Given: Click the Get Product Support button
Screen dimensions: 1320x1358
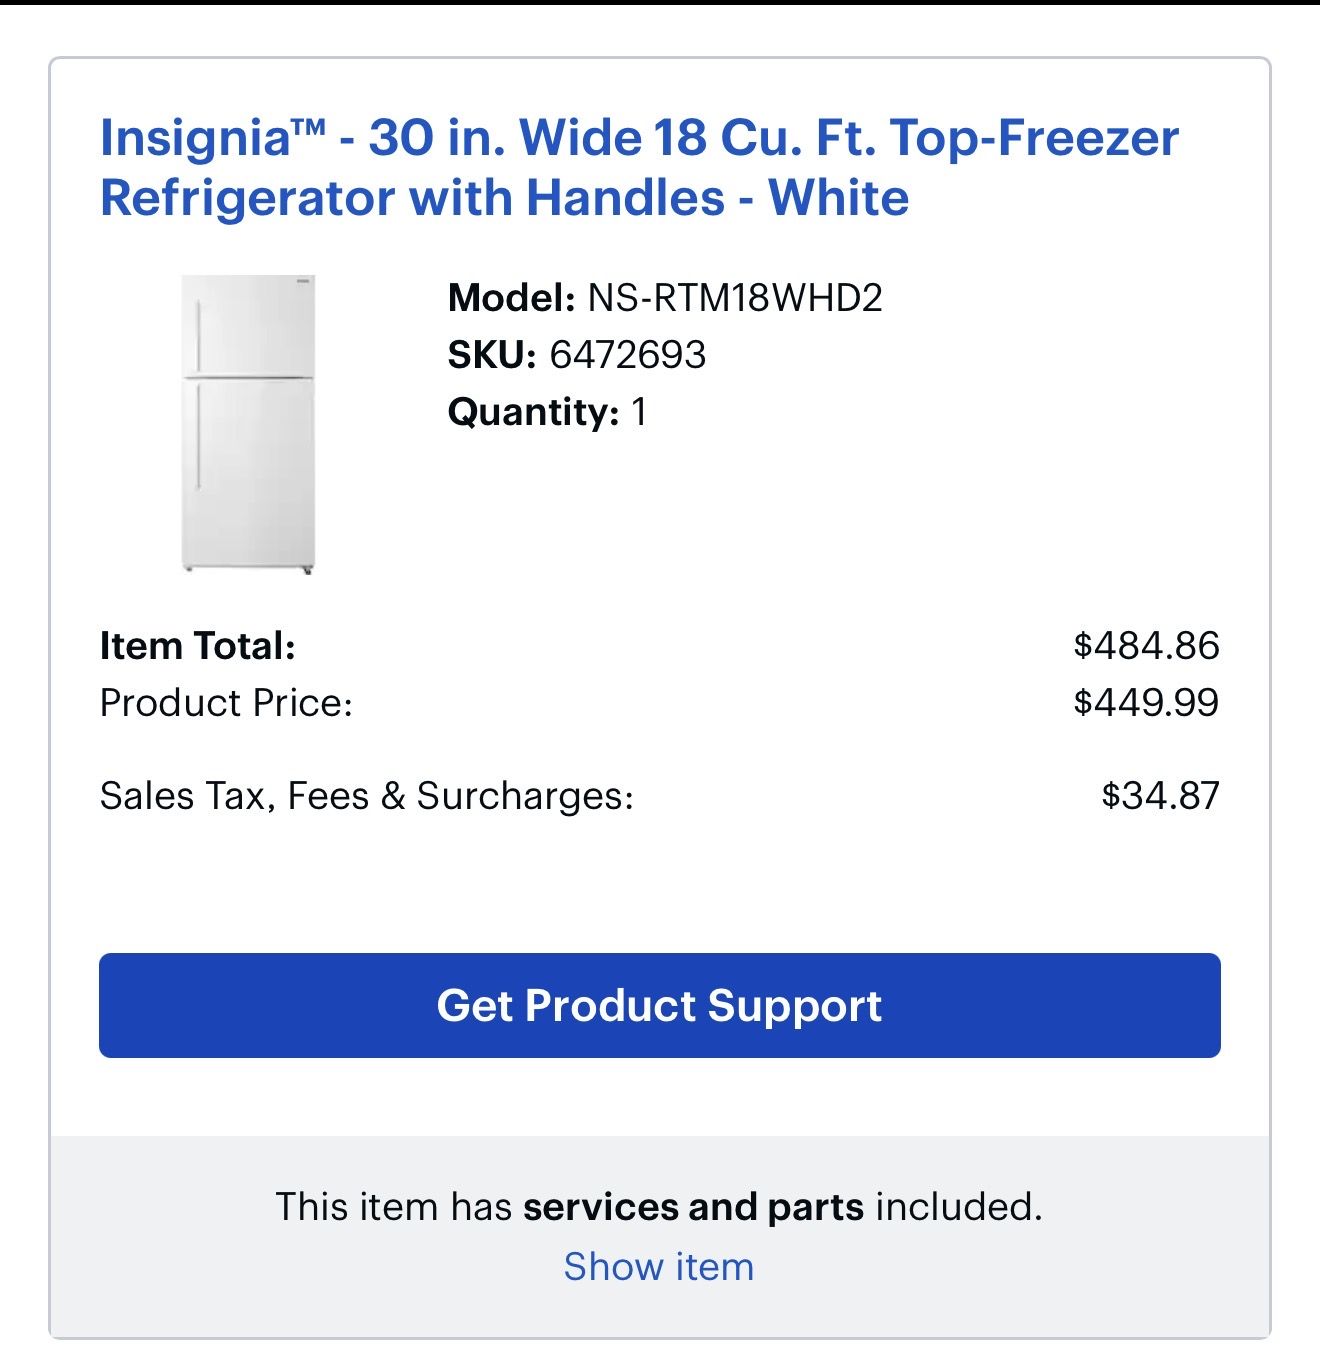Looking at the screenshot, I should [x=660, y=1005].
